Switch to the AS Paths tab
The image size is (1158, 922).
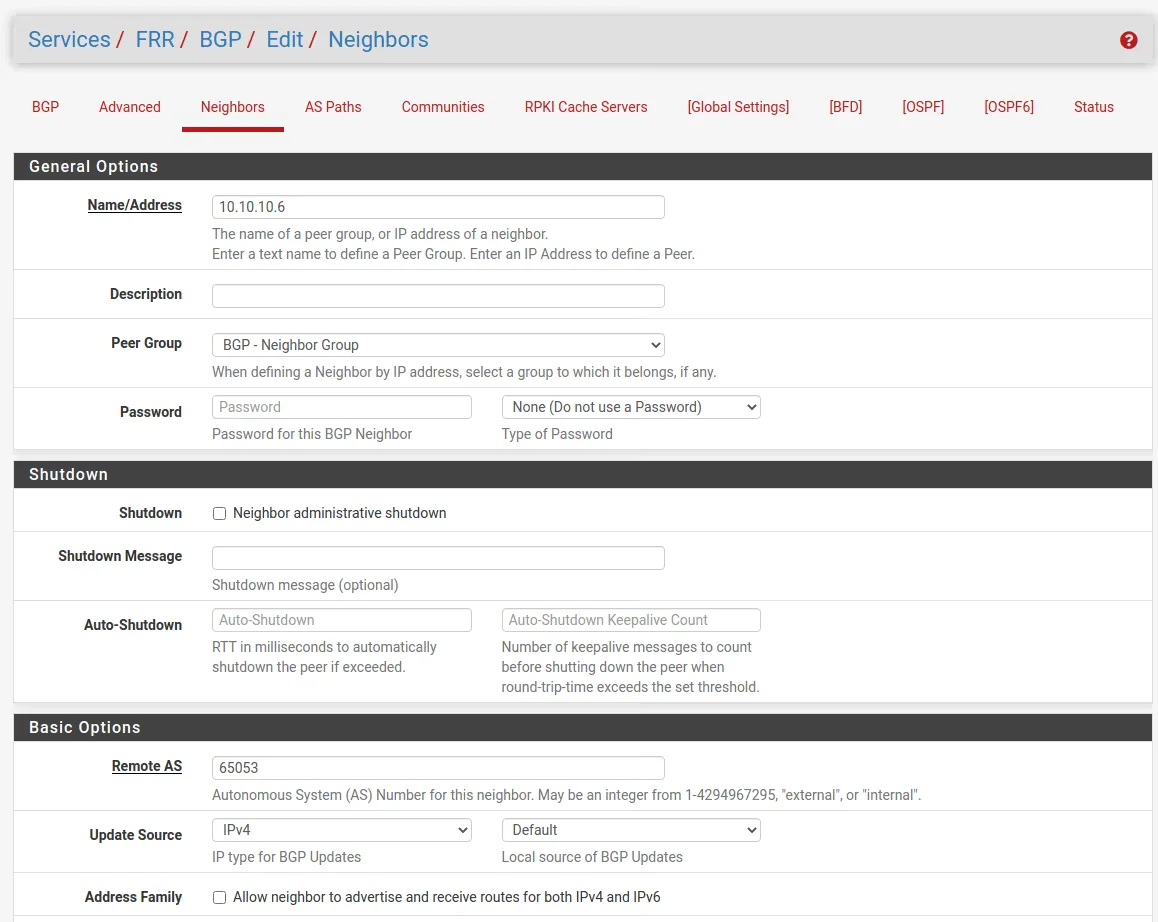[x=333, y=107]
